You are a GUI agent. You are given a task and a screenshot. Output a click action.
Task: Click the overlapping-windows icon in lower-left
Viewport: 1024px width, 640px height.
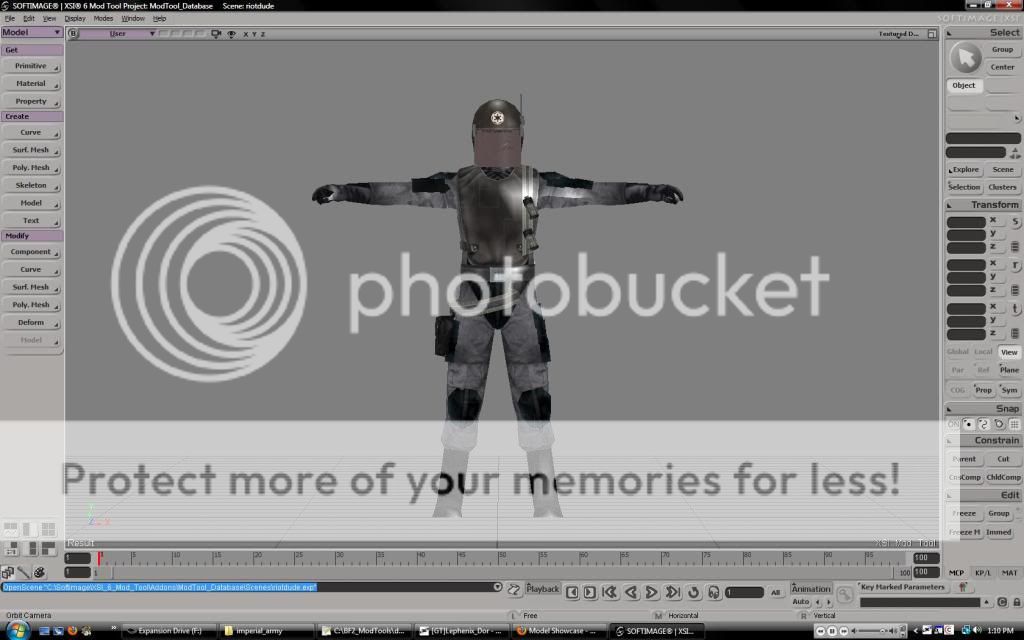pyautogui.click(x=8, y=573)
